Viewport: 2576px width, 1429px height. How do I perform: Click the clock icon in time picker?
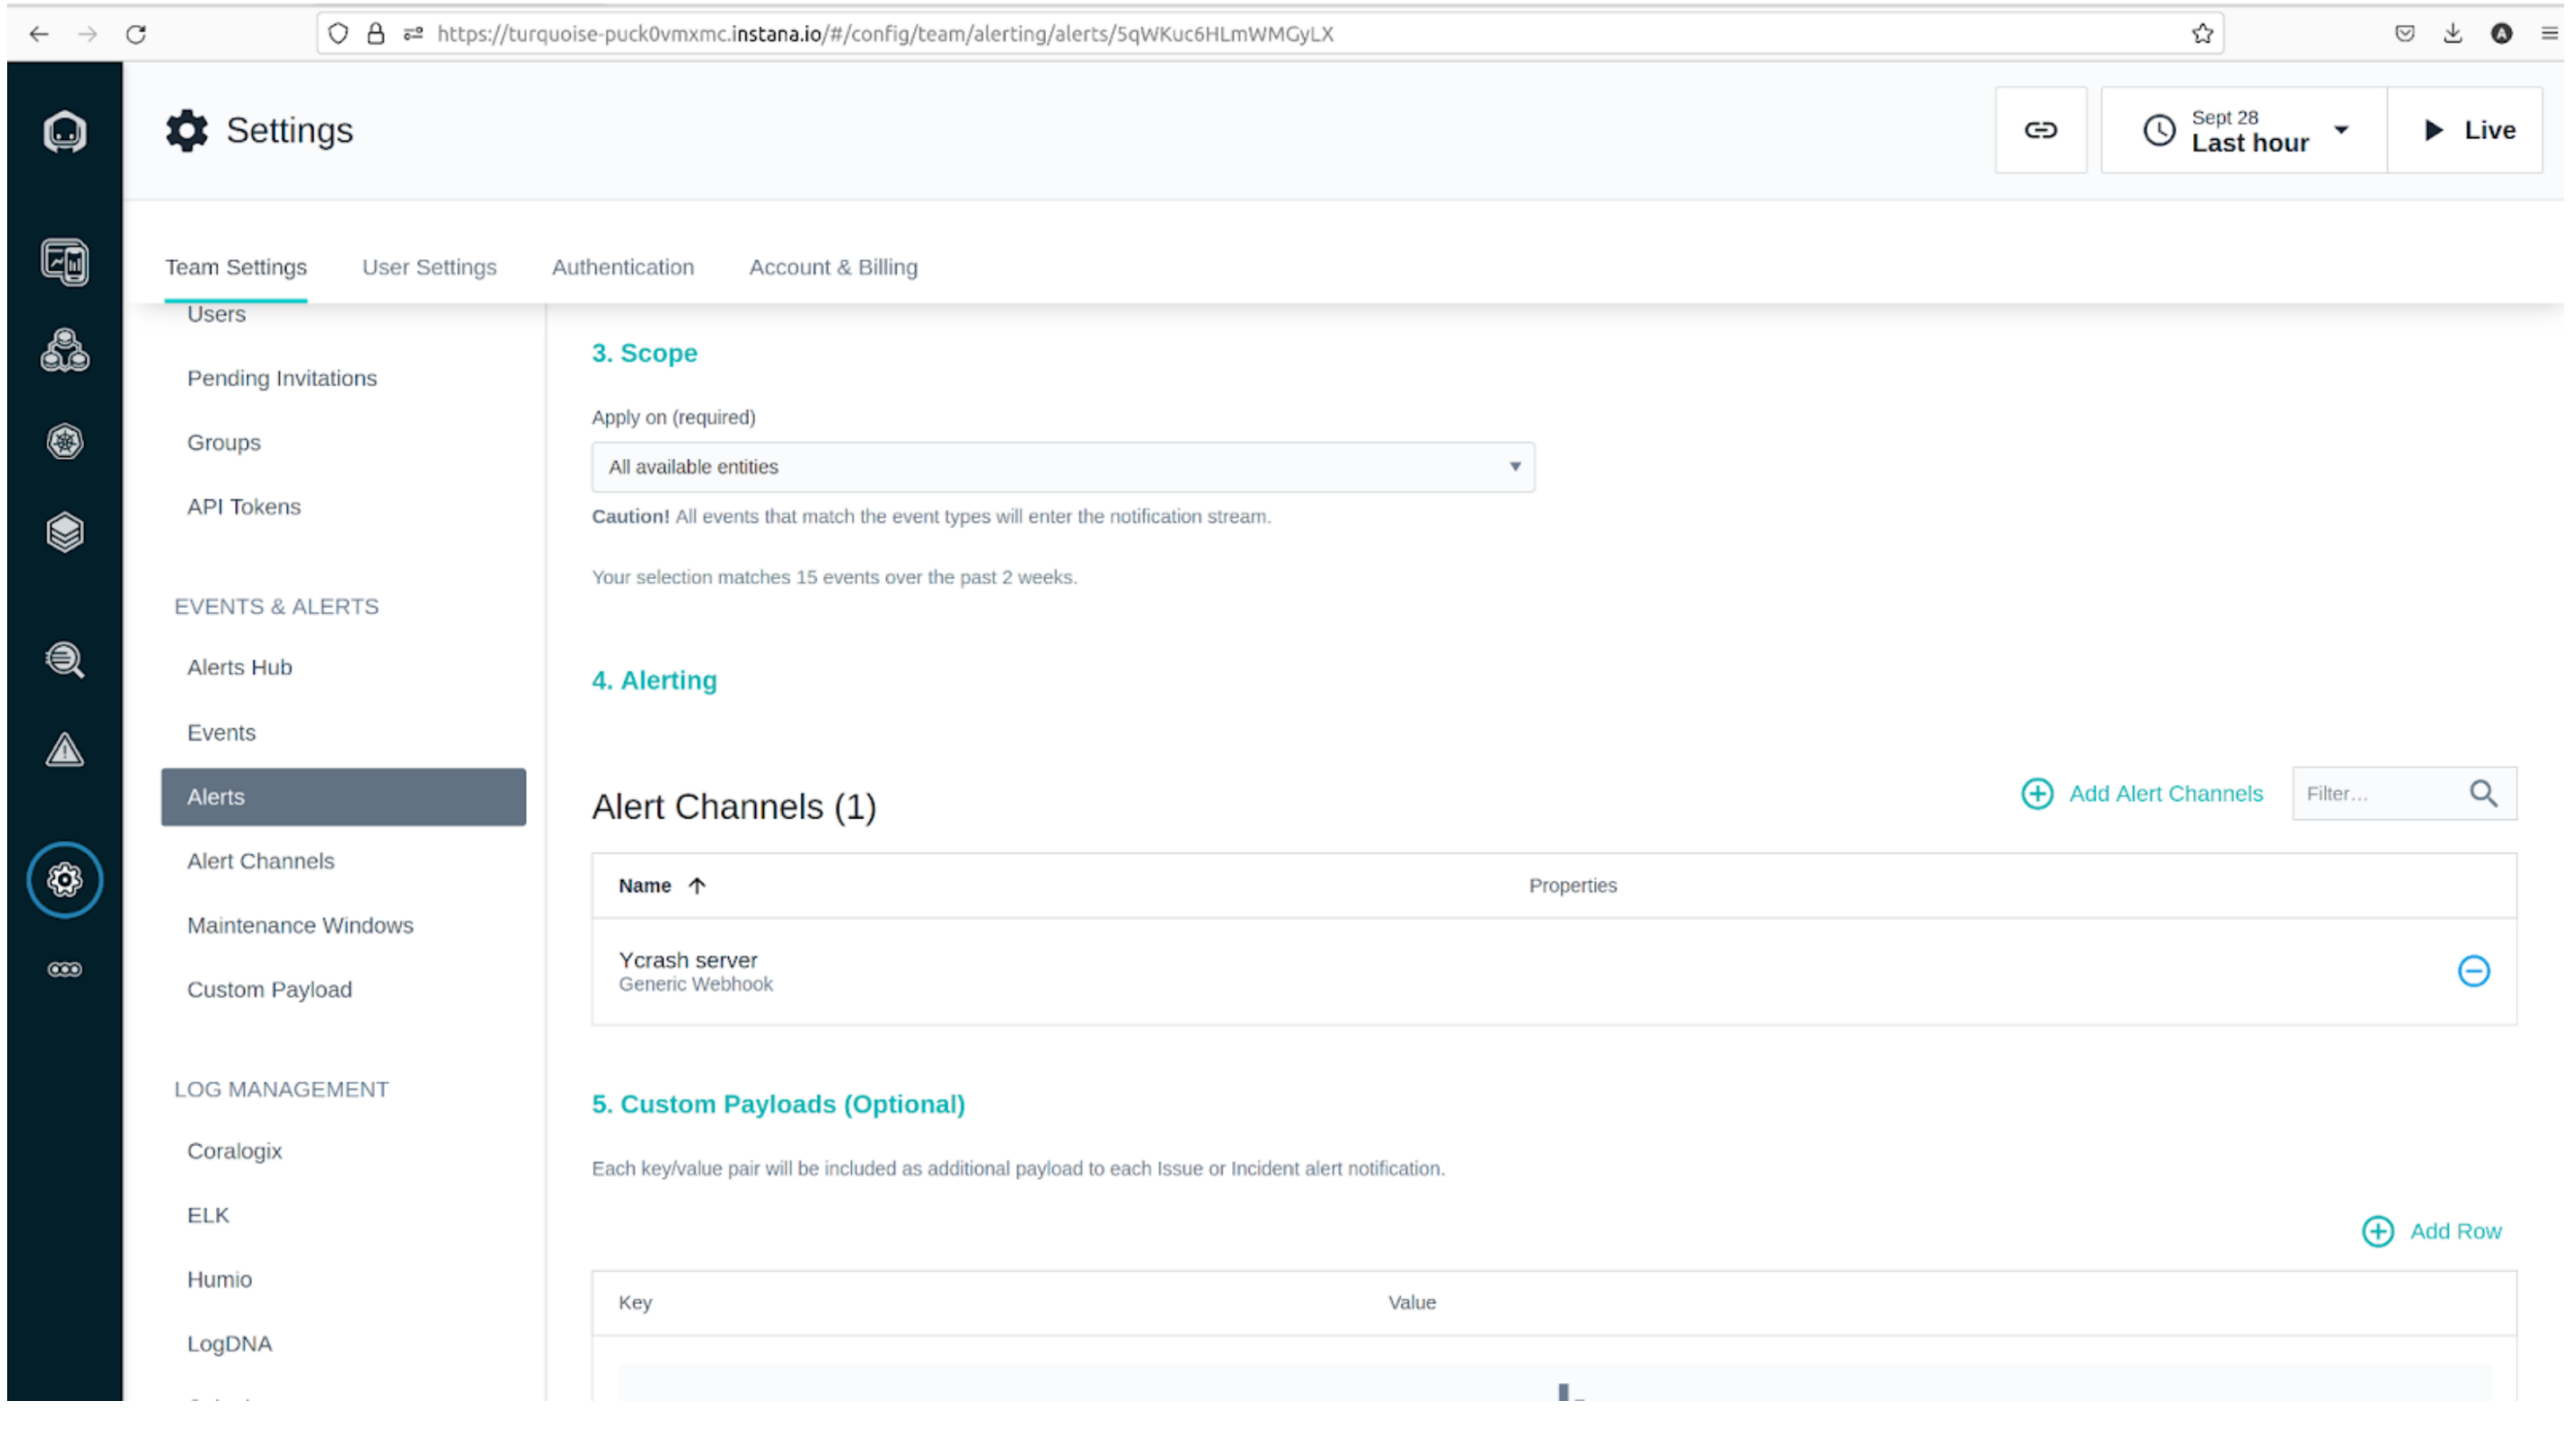tap(2159, 130)
